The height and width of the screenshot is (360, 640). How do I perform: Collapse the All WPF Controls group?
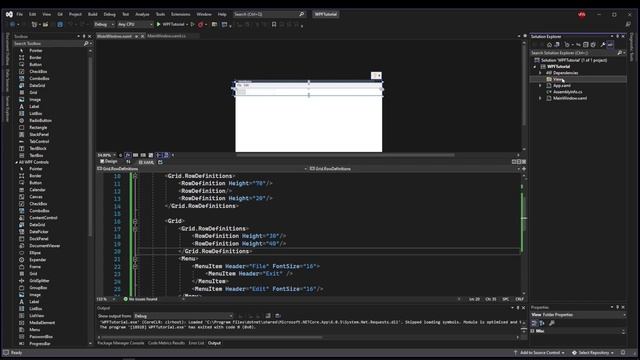[17, 162]
